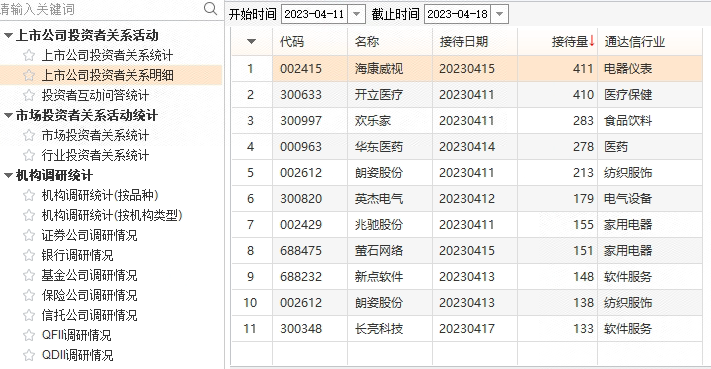Open QDII调研情况 report
The image size is (711, 369).
pos(78,355)
